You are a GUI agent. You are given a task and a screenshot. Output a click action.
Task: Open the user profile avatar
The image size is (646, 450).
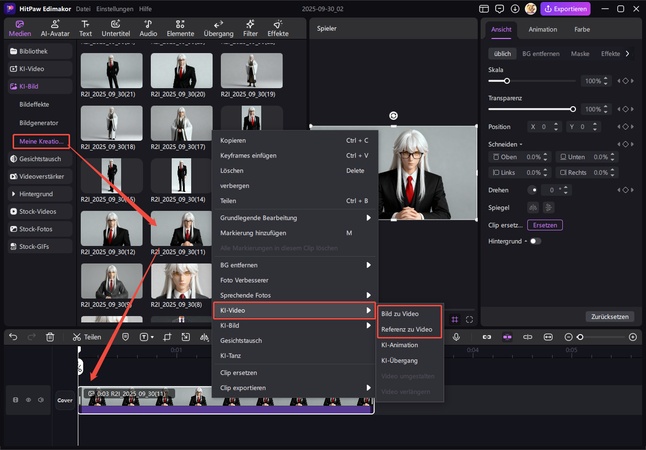click(x=531, y=9)
